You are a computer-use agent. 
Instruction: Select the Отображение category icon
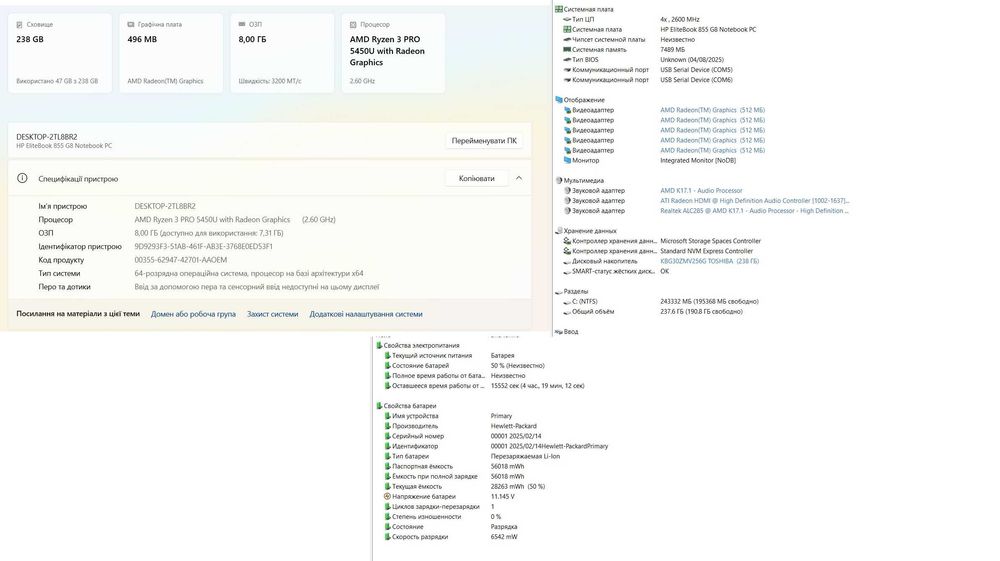point(559,100)
